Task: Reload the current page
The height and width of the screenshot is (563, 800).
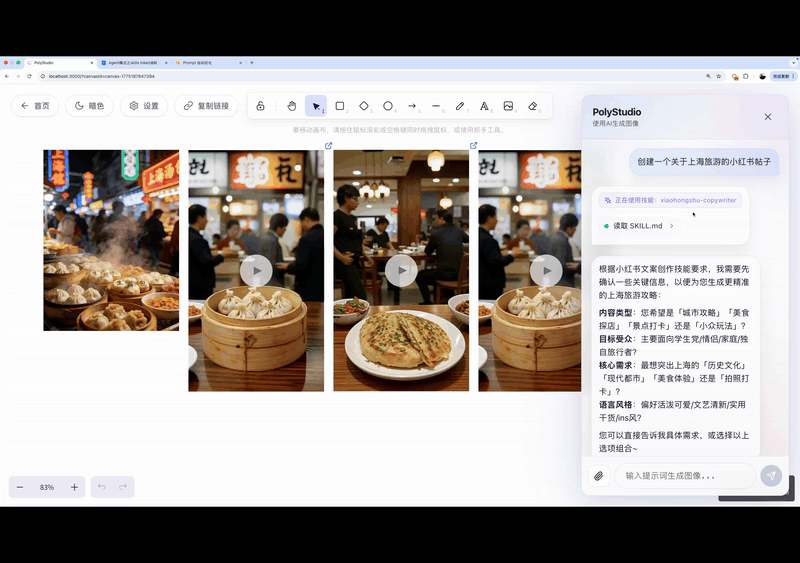Action: (29, 76)
